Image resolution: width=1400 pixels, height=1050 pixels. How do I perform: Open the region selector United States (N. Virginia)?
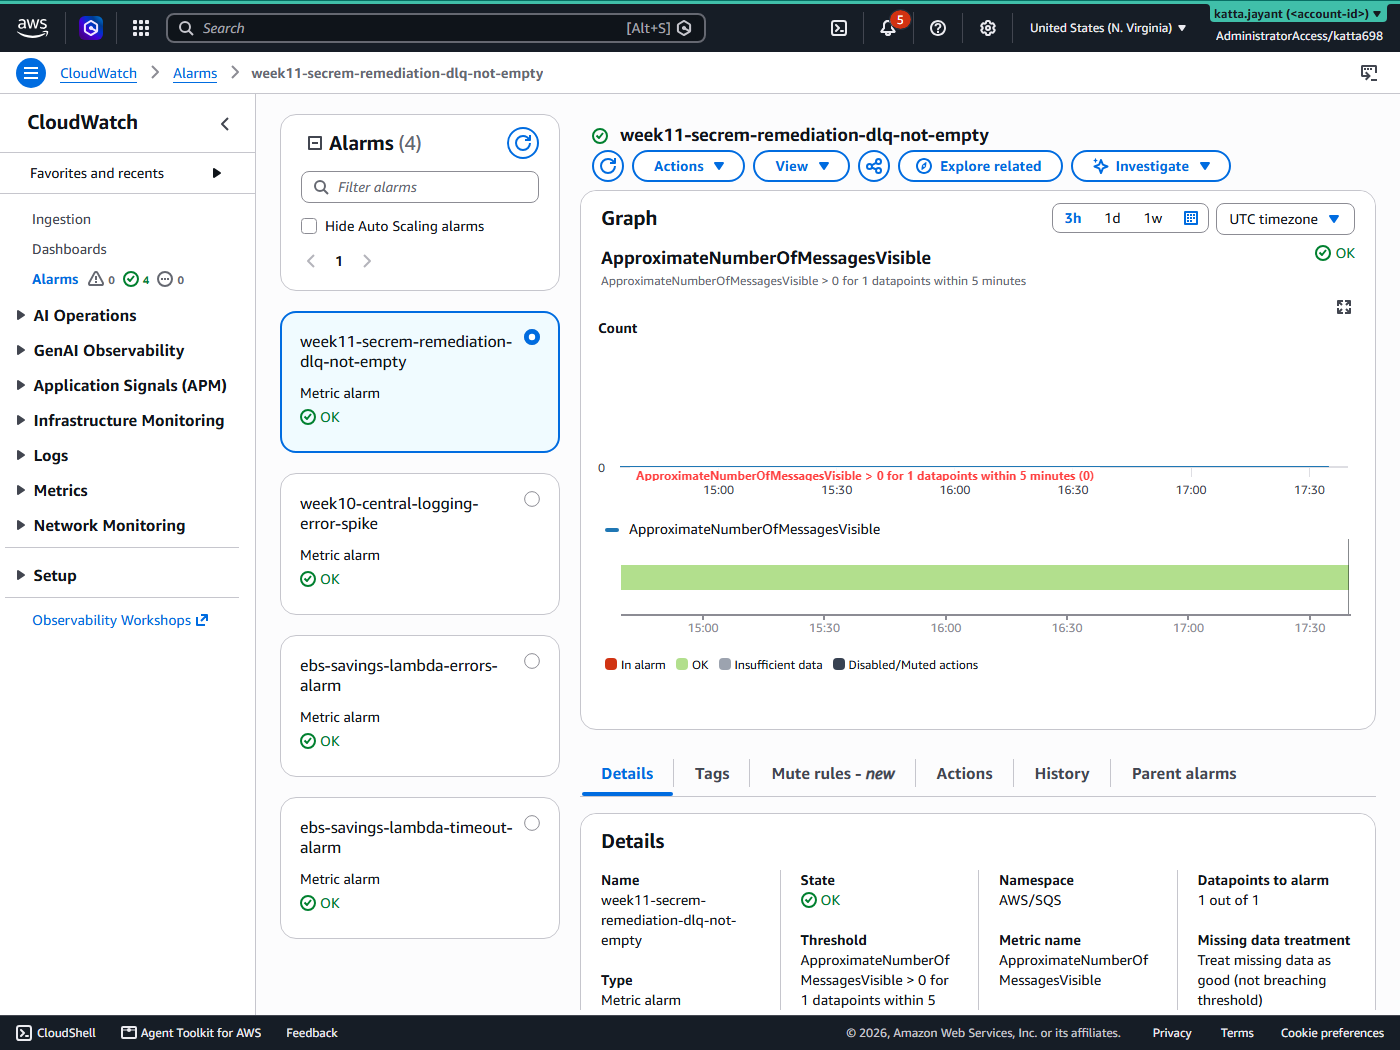(1108, 28)
